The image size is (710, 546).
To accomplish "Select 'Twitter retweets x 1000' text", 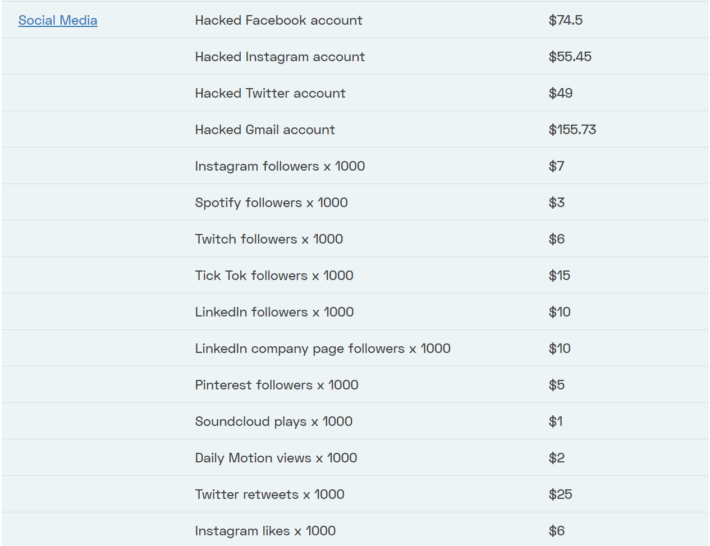I will [269, 494].
